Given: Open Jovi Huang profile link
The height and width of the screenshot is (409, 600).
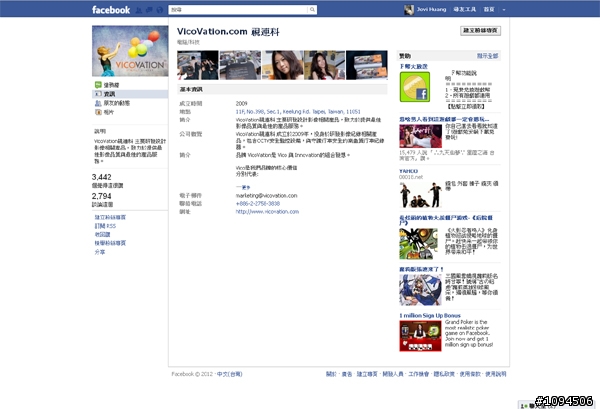Looking at the screenshot, I should 431,10.
